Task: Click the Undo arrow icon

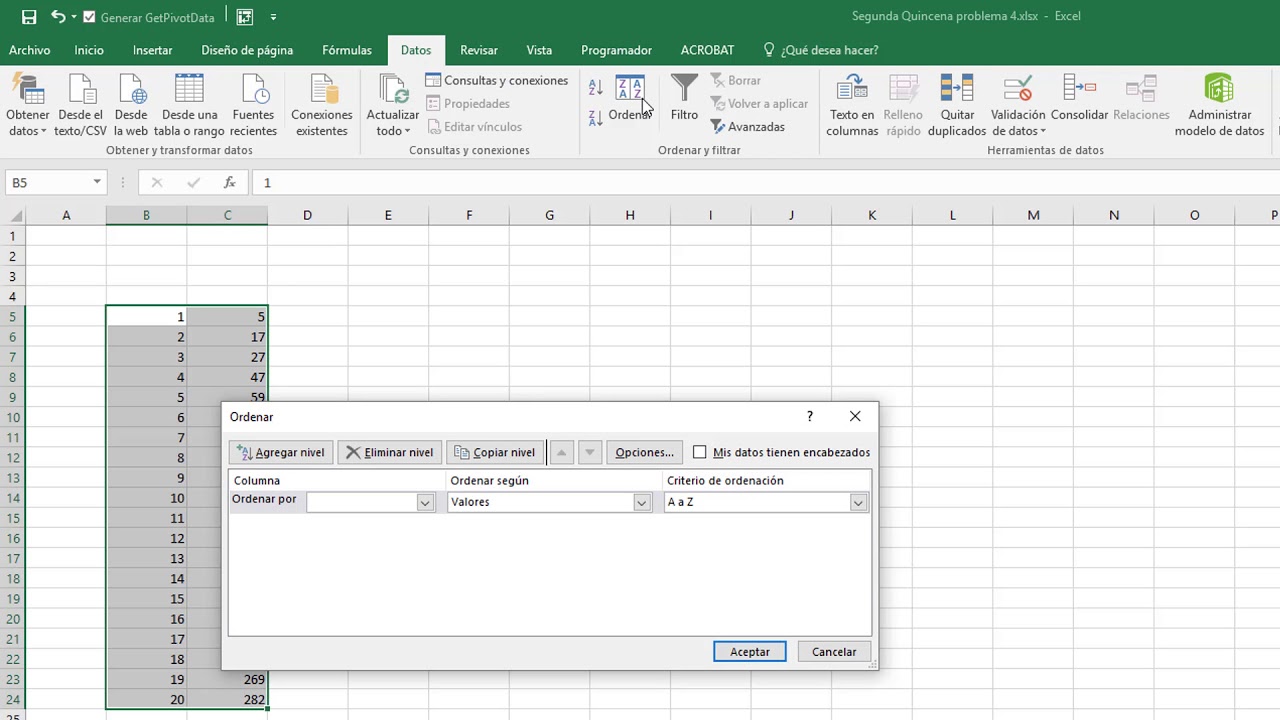Action: [x=57, y=17]
